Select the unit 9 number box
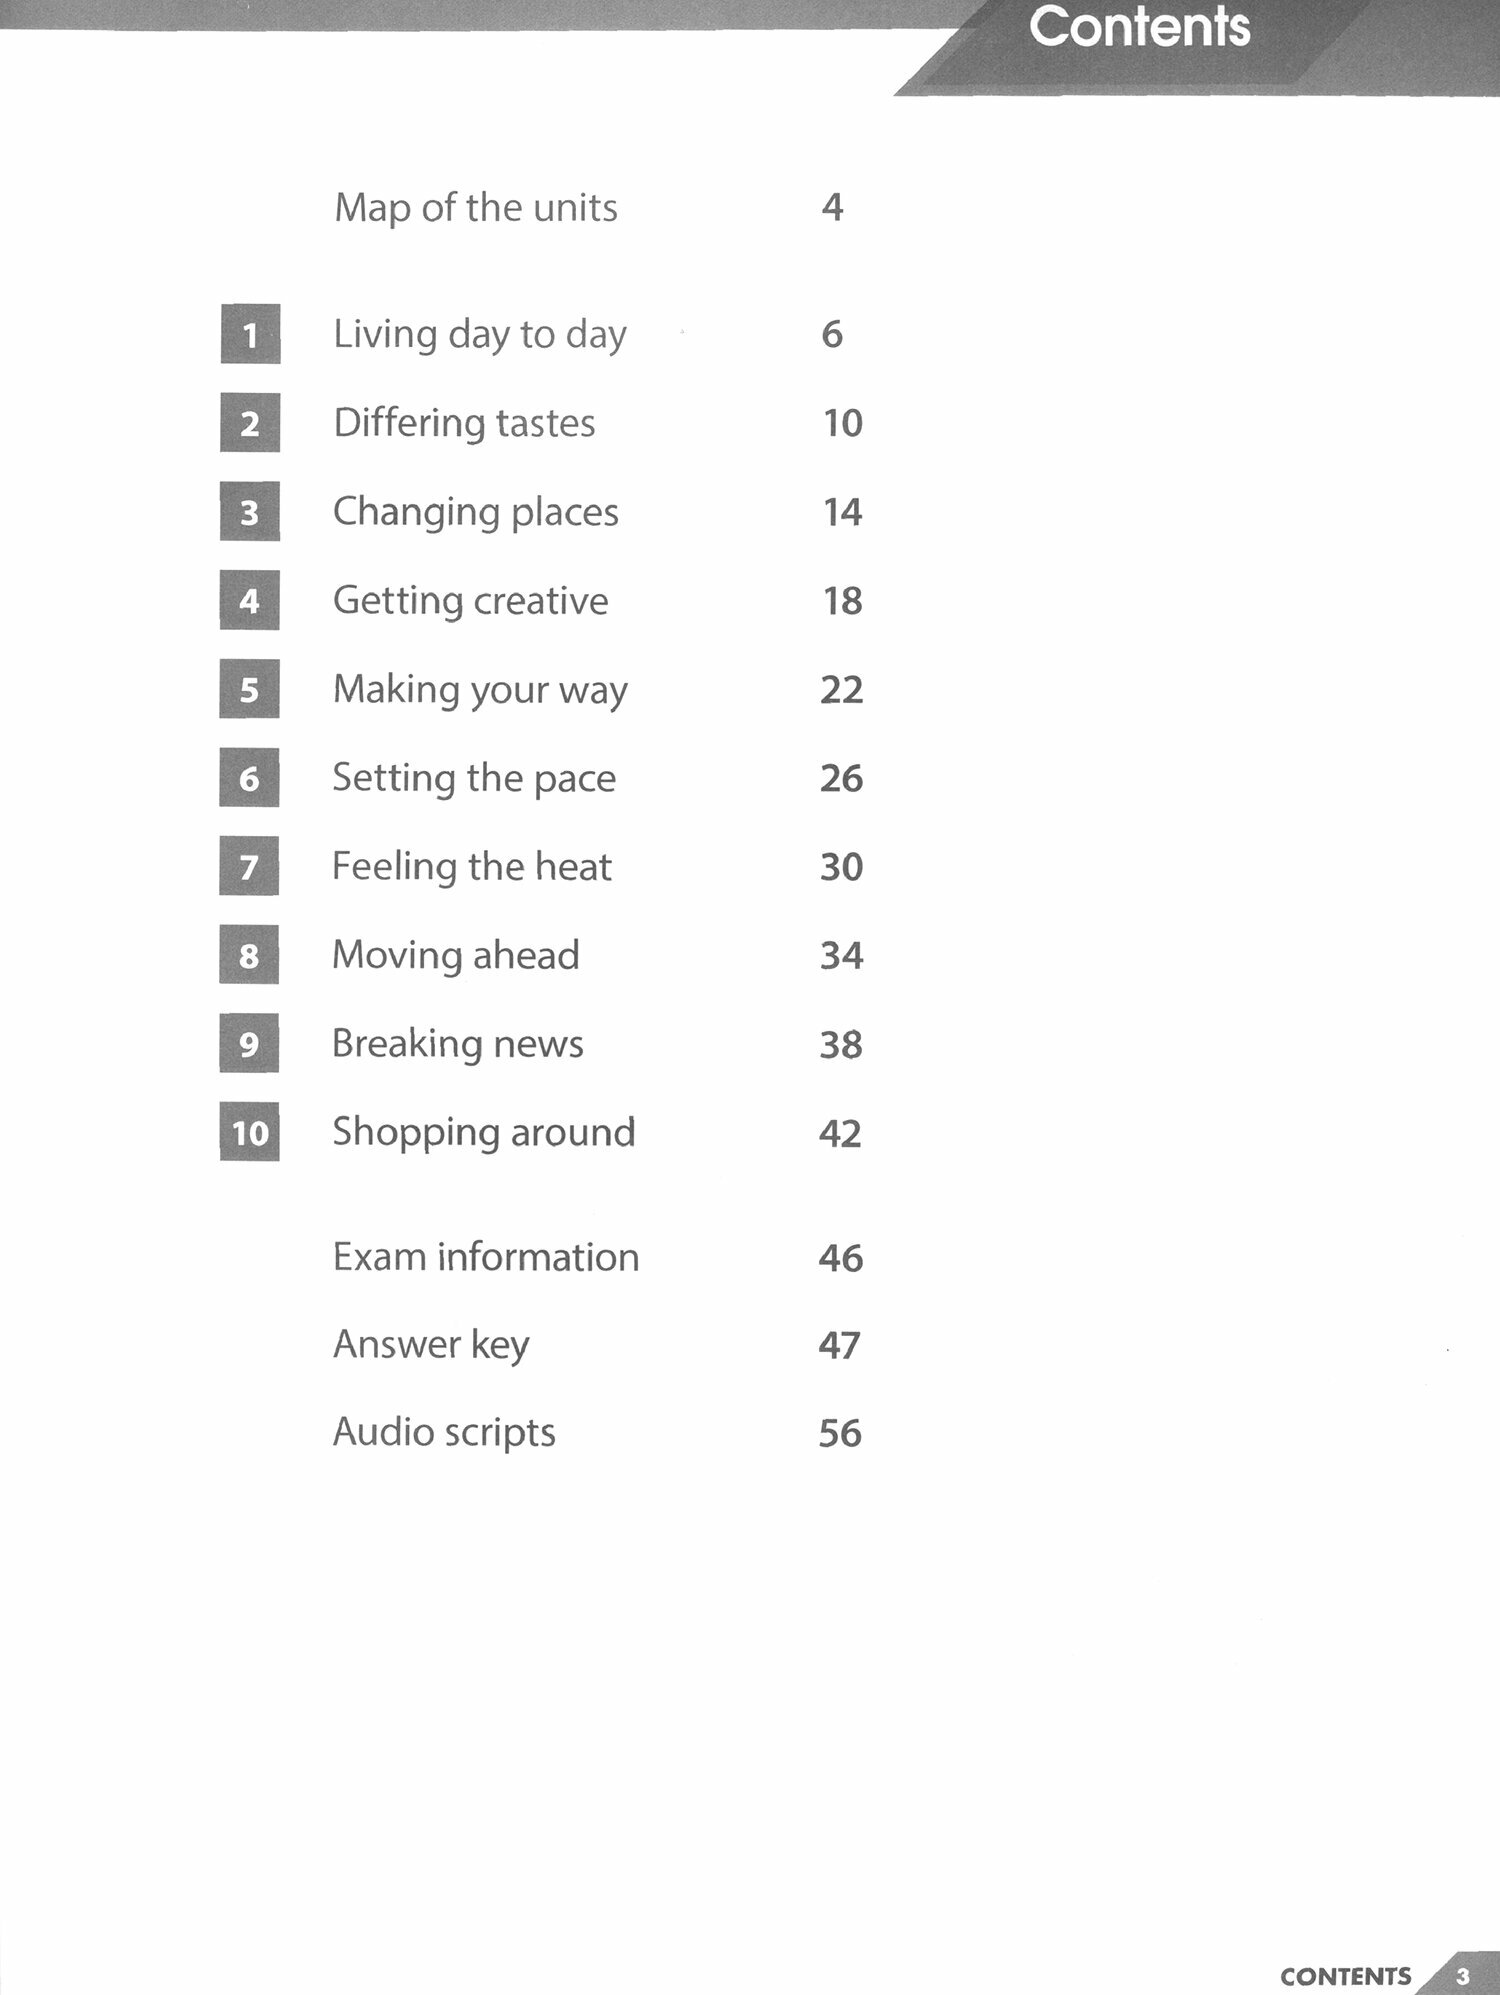 [249, 1044]
